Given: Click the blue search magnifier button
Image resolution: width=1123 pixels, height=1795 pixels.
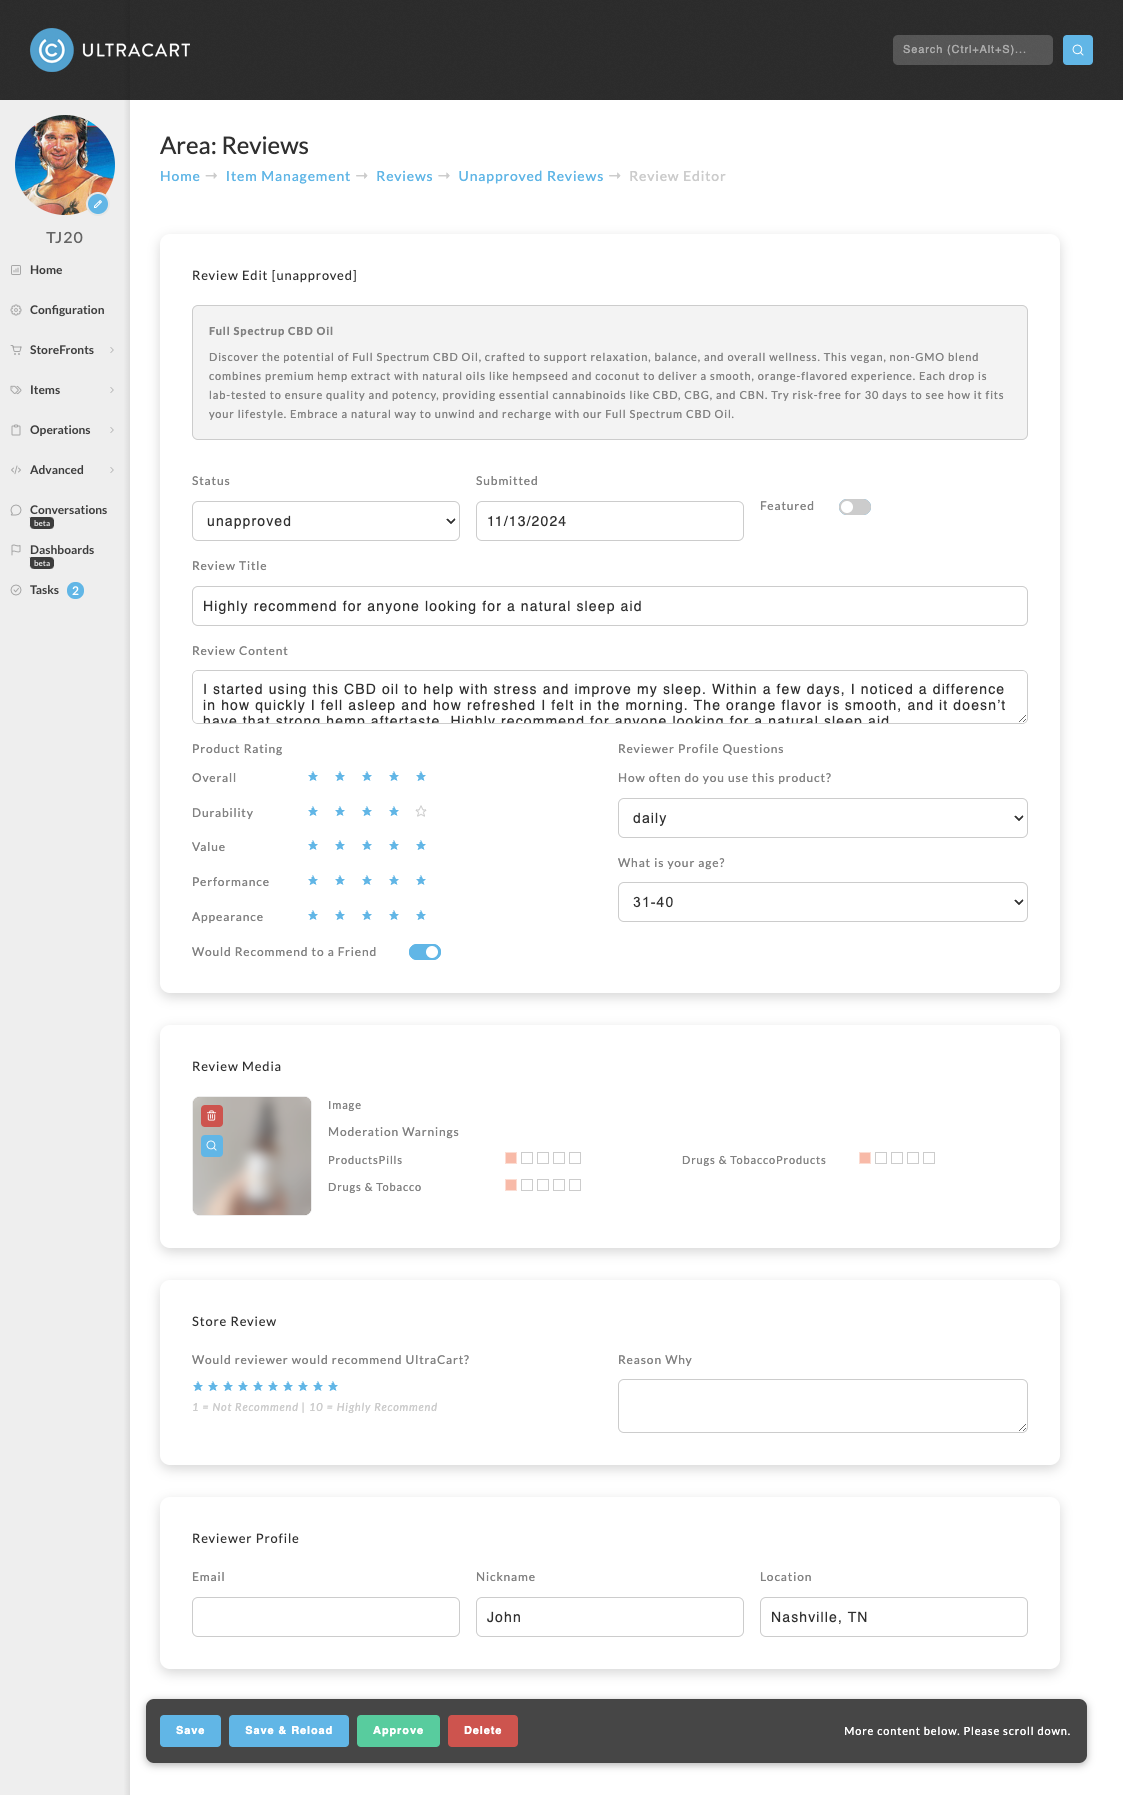Looking at the screenshot, I should 1077,50.
